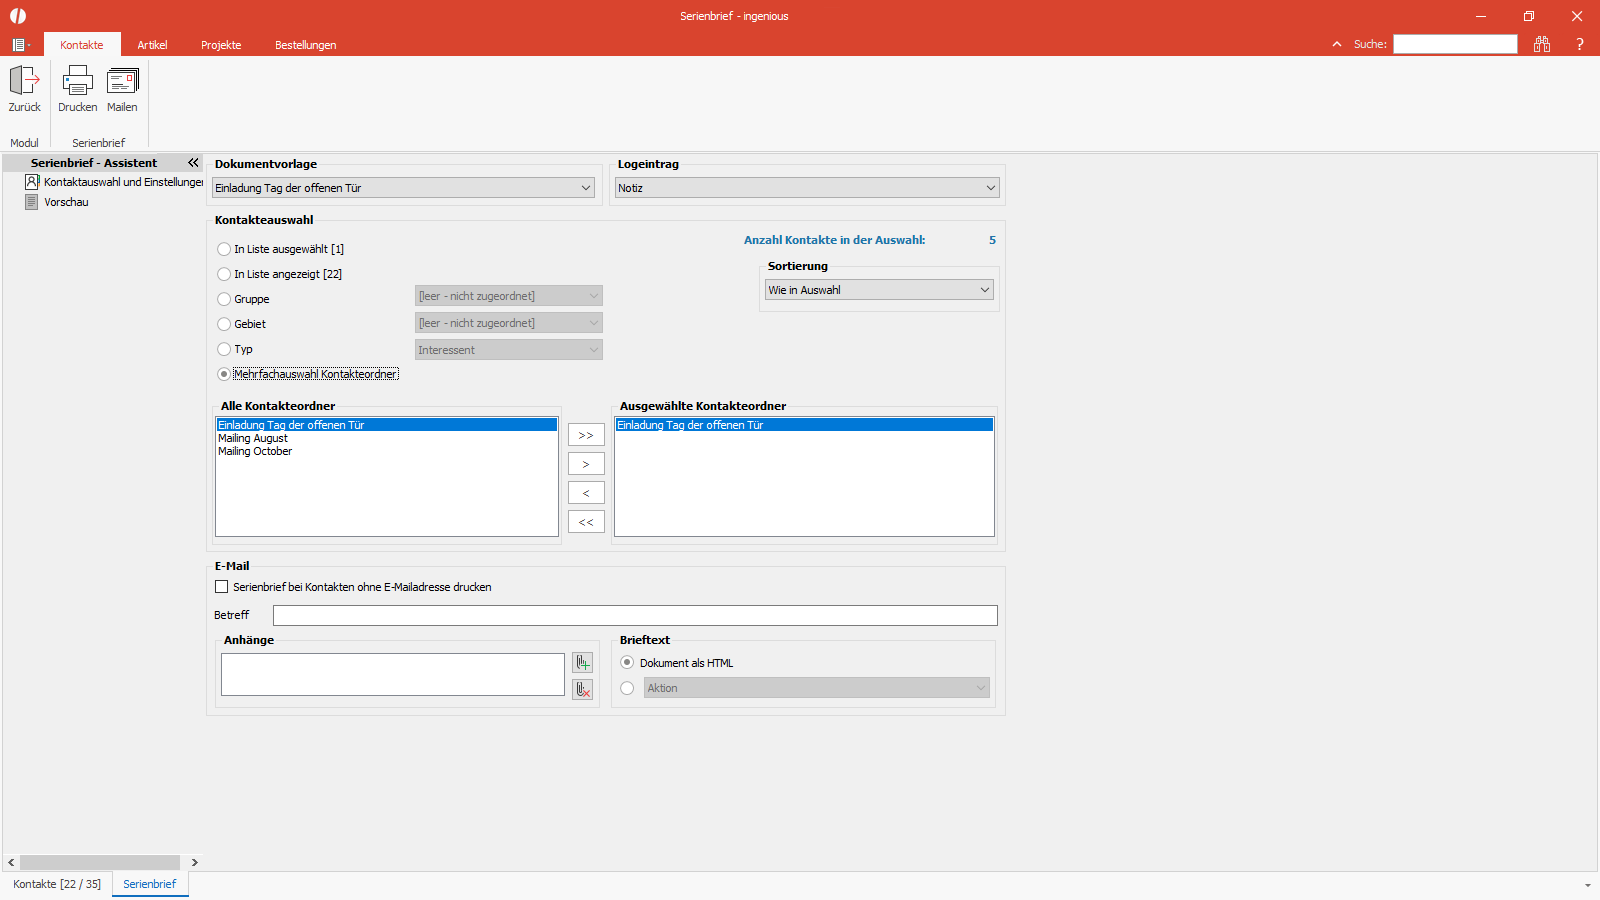Move all folders right with >> button
Screen dimensions: 1600x900
pyautogui.click(x=586, y=435)
